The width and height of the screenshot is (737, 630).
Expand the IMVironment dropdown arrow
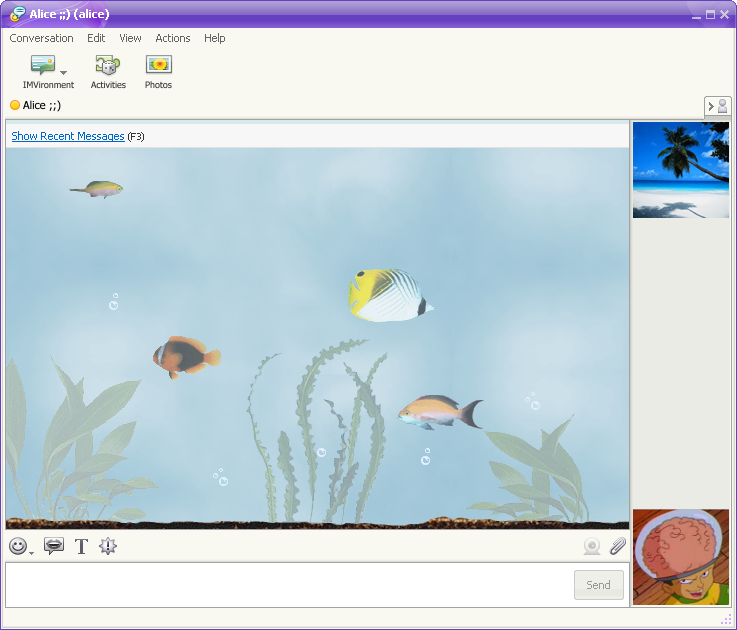pos(63,73)
